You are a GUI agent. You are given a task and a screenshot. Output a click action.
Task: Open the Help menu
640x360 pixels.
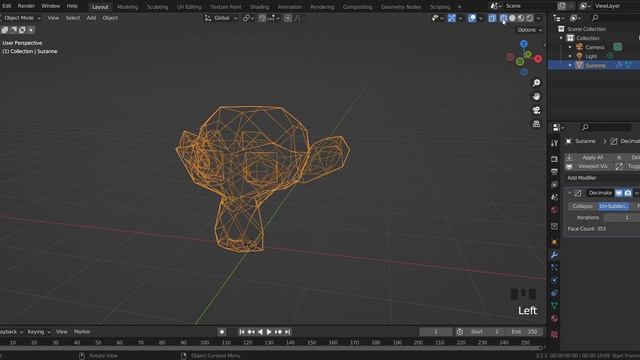pos(72,6)
